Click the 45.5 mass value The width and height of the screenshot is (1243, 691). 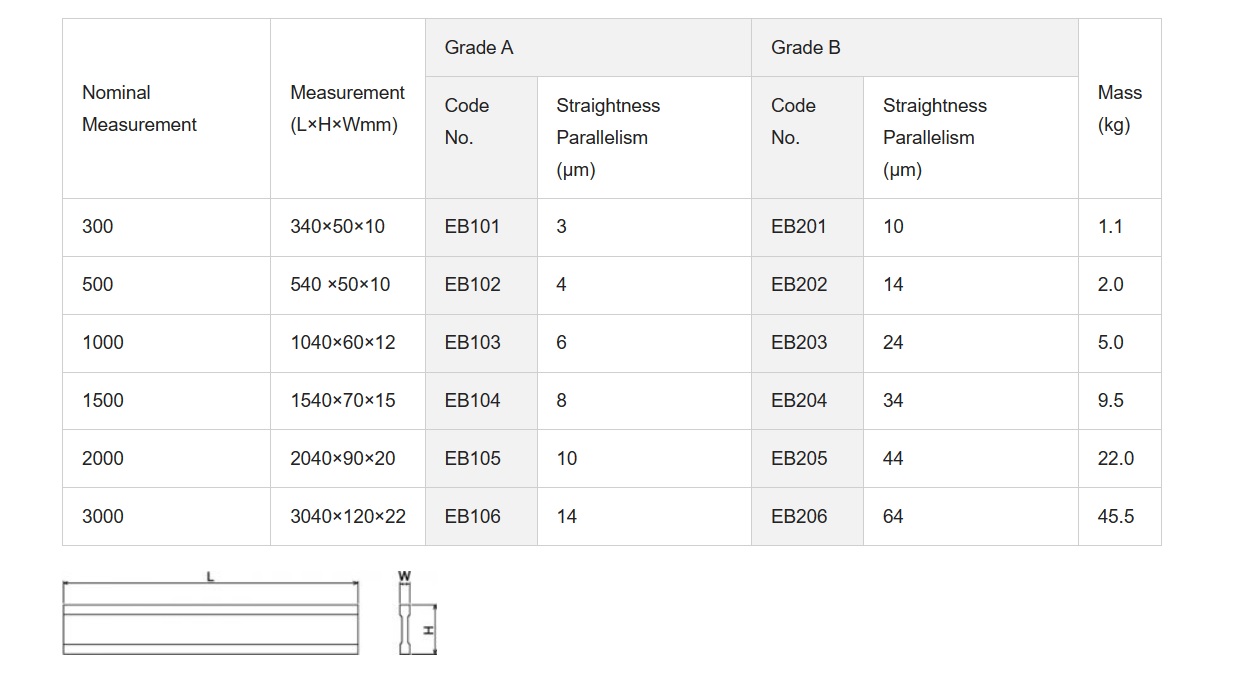1115,516
